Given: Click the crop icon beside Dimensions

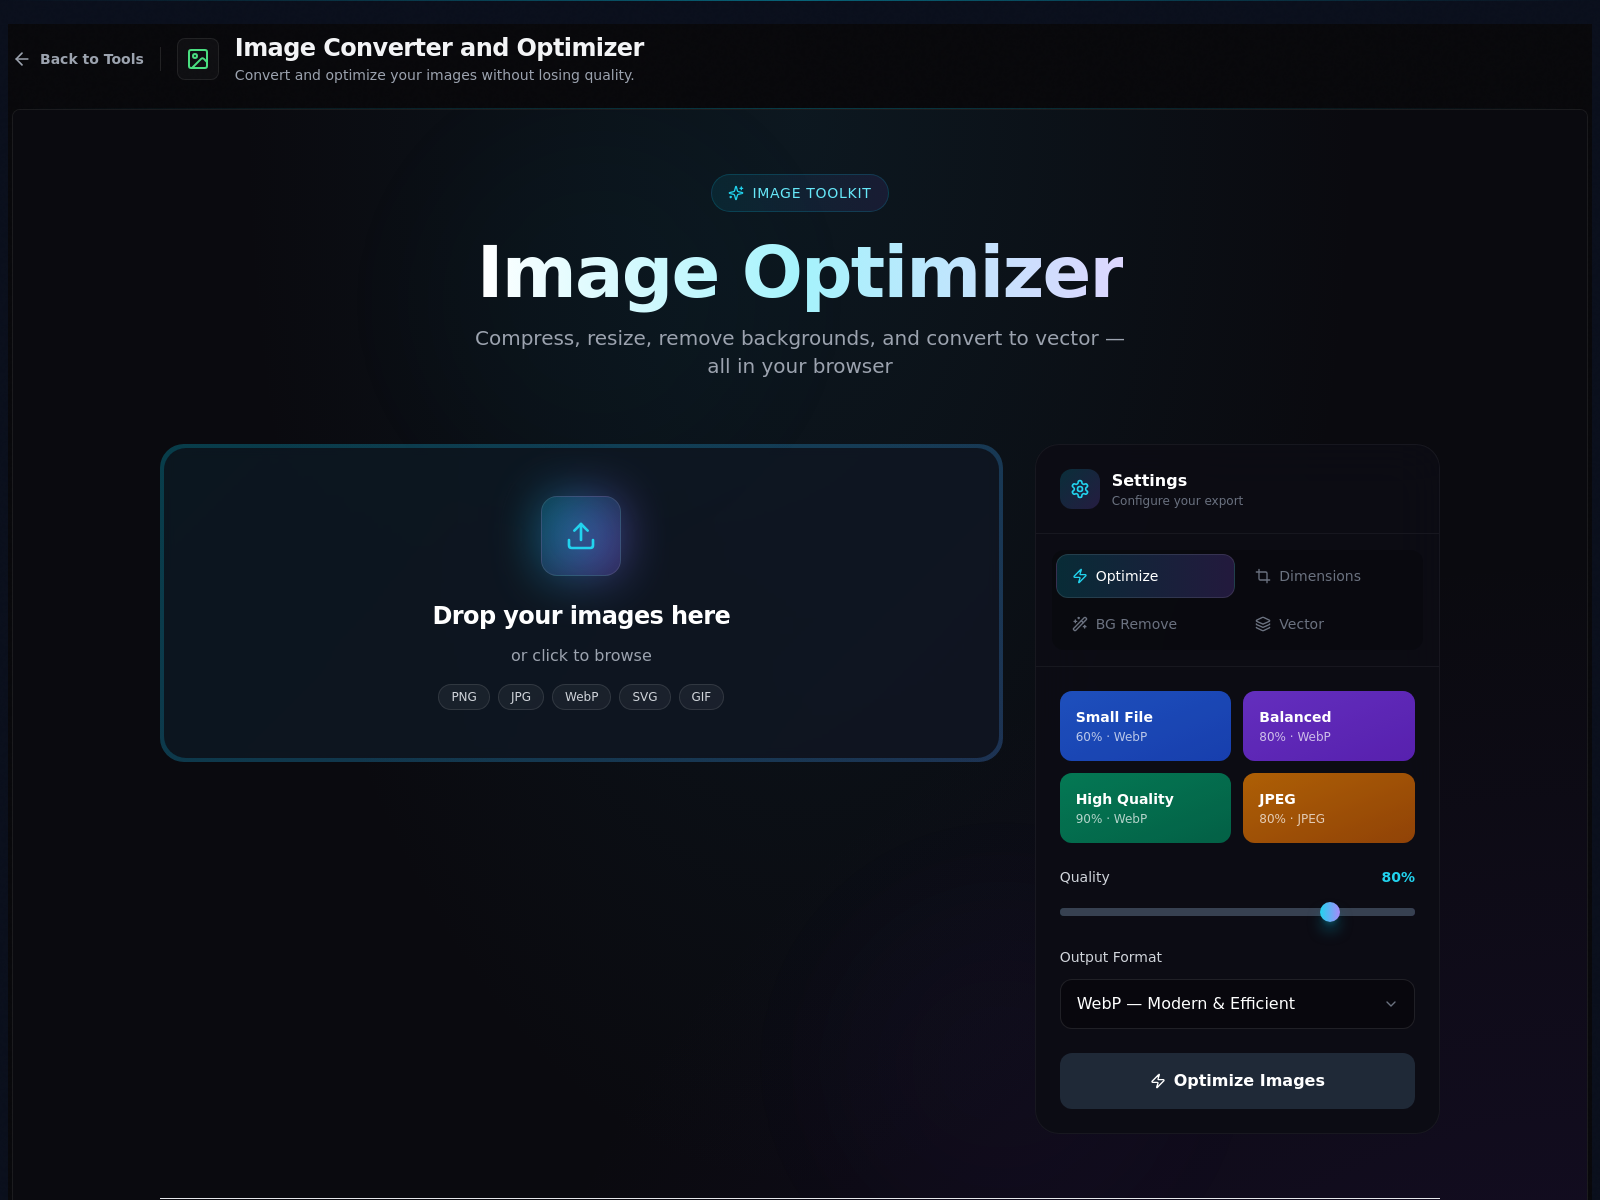Looking at the screenshot, I should tap(1263, 576).
